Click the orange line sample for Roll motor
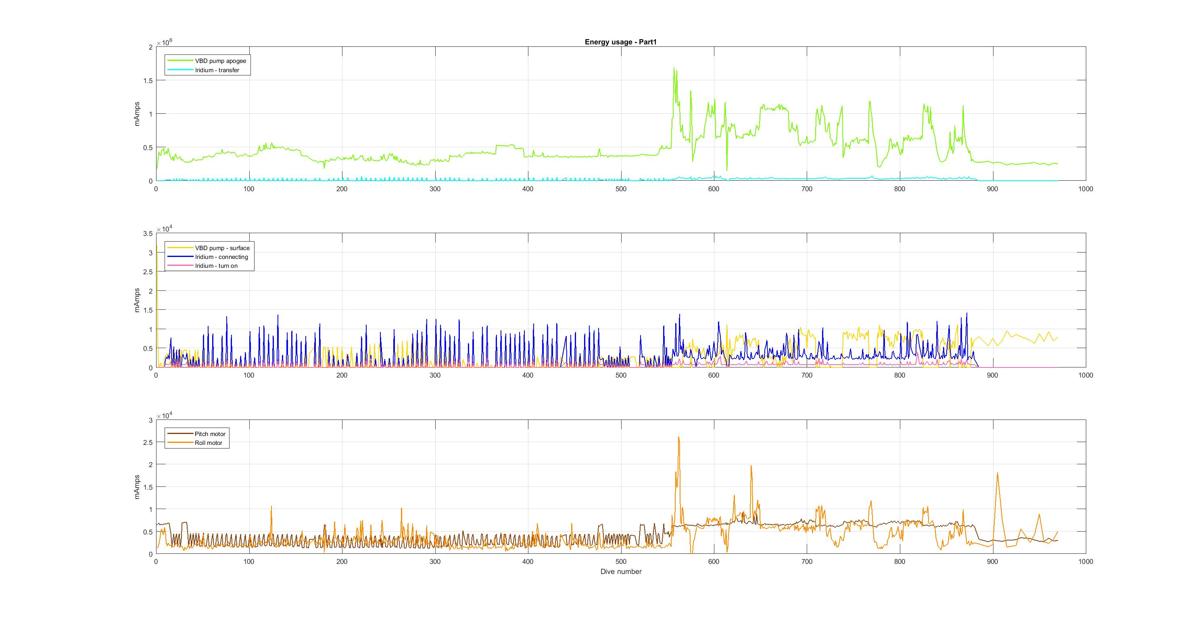The image size is (1200, 622). click(180, 442)
